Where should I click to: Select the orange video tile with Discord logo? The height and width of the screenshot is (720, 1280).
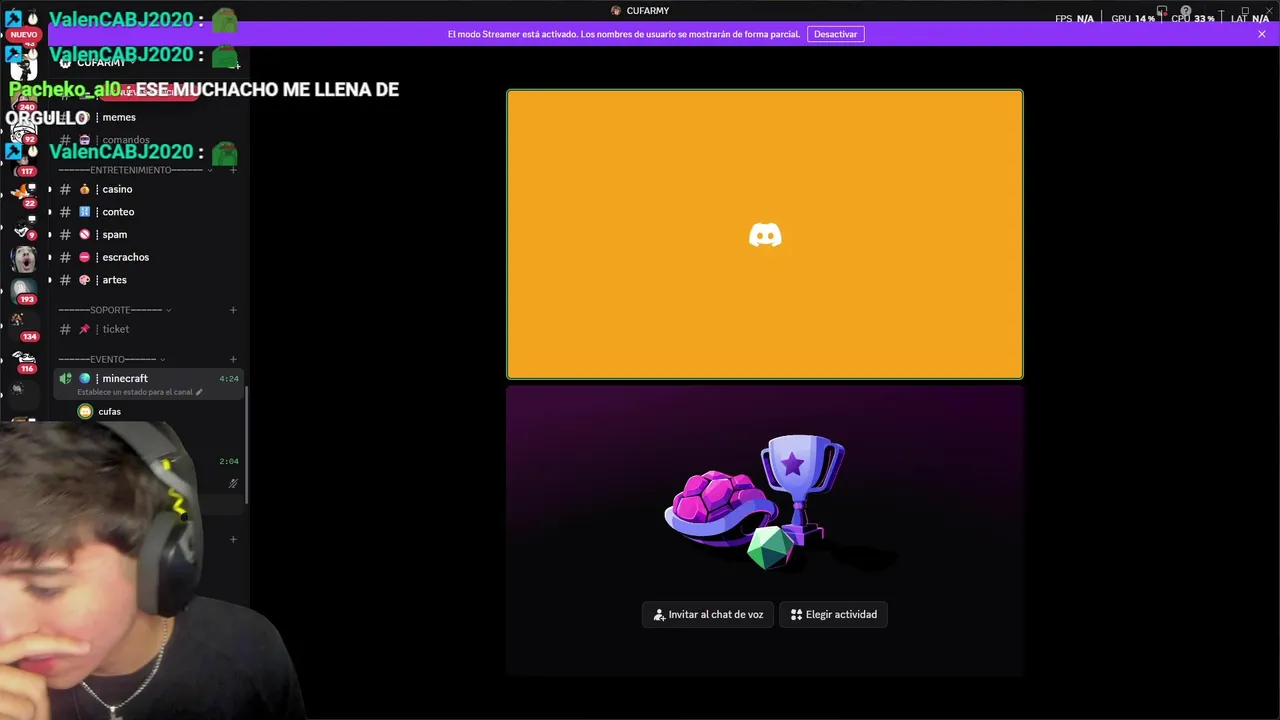pos(765,235)
